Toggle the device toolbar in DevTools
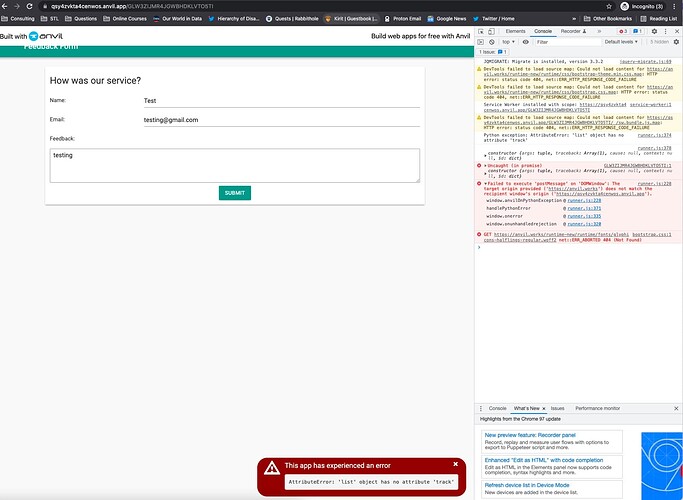683x500 pixels. click(x=491, y=31)
